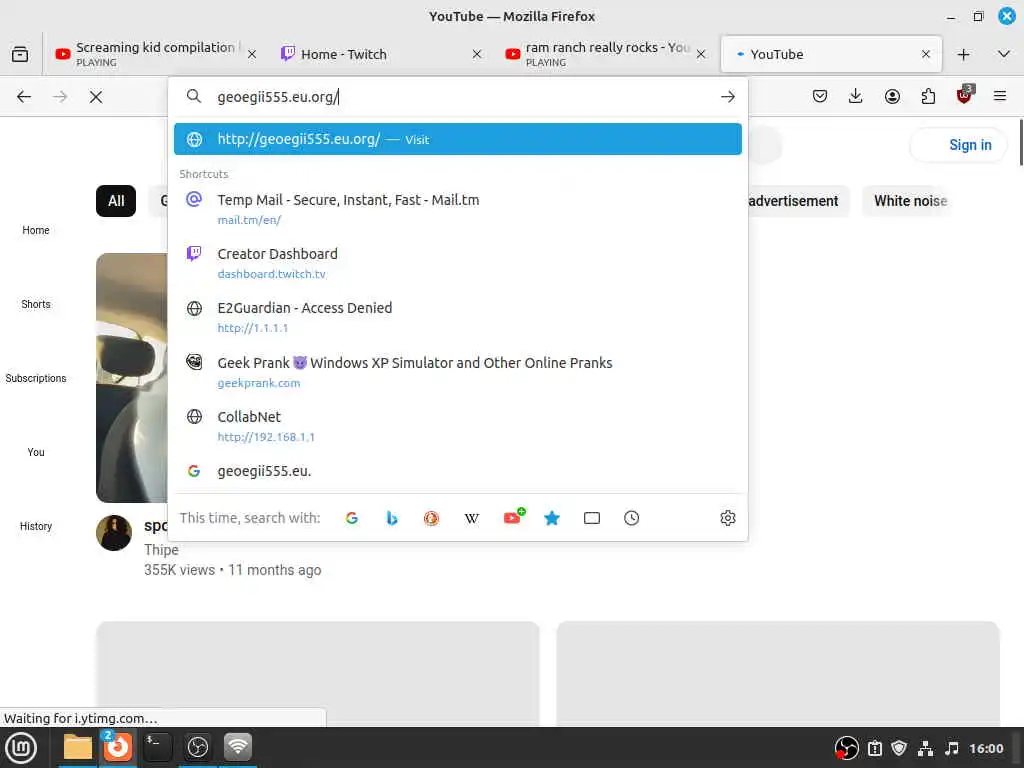The image size is (1024, 768).
Task: Expand the list all tabs chevron
Action: point(1004,54)
